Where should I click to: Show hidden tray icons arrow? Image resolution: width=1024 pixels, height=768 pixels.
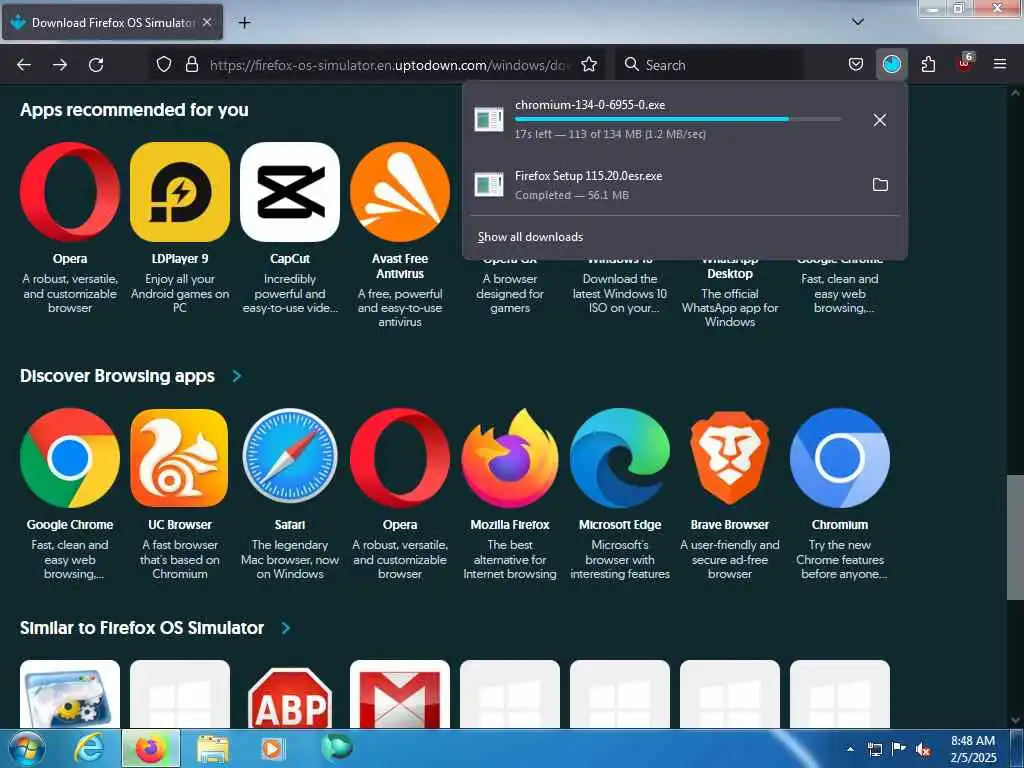pos(850,750)
